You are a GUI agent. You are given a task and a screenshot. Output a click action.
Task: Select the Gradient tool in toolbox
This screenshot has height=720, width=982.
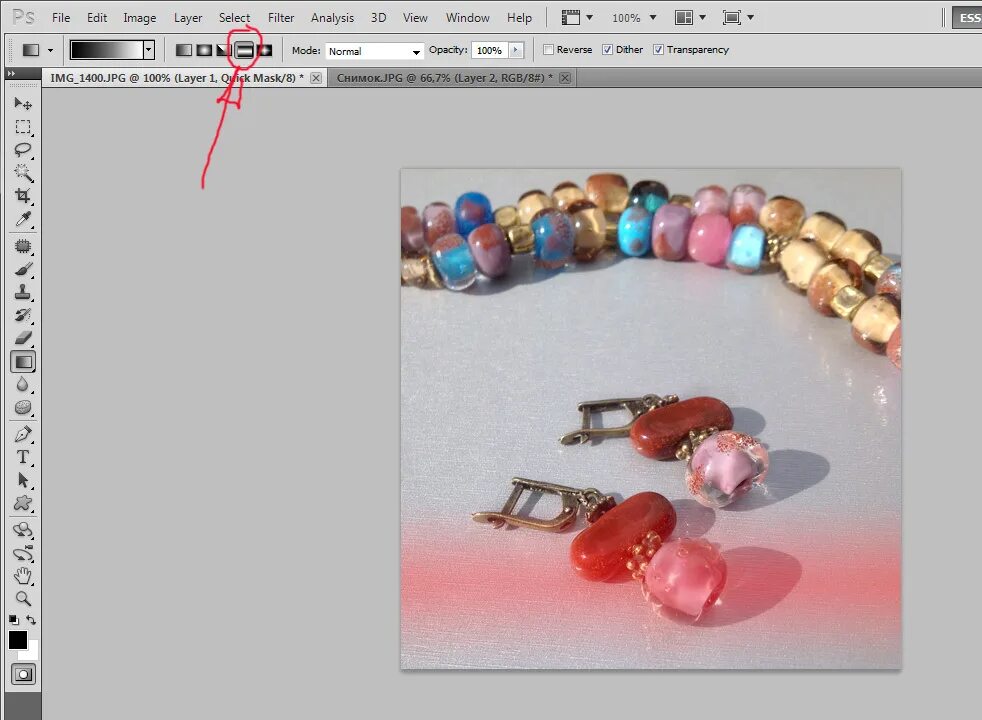23,361
